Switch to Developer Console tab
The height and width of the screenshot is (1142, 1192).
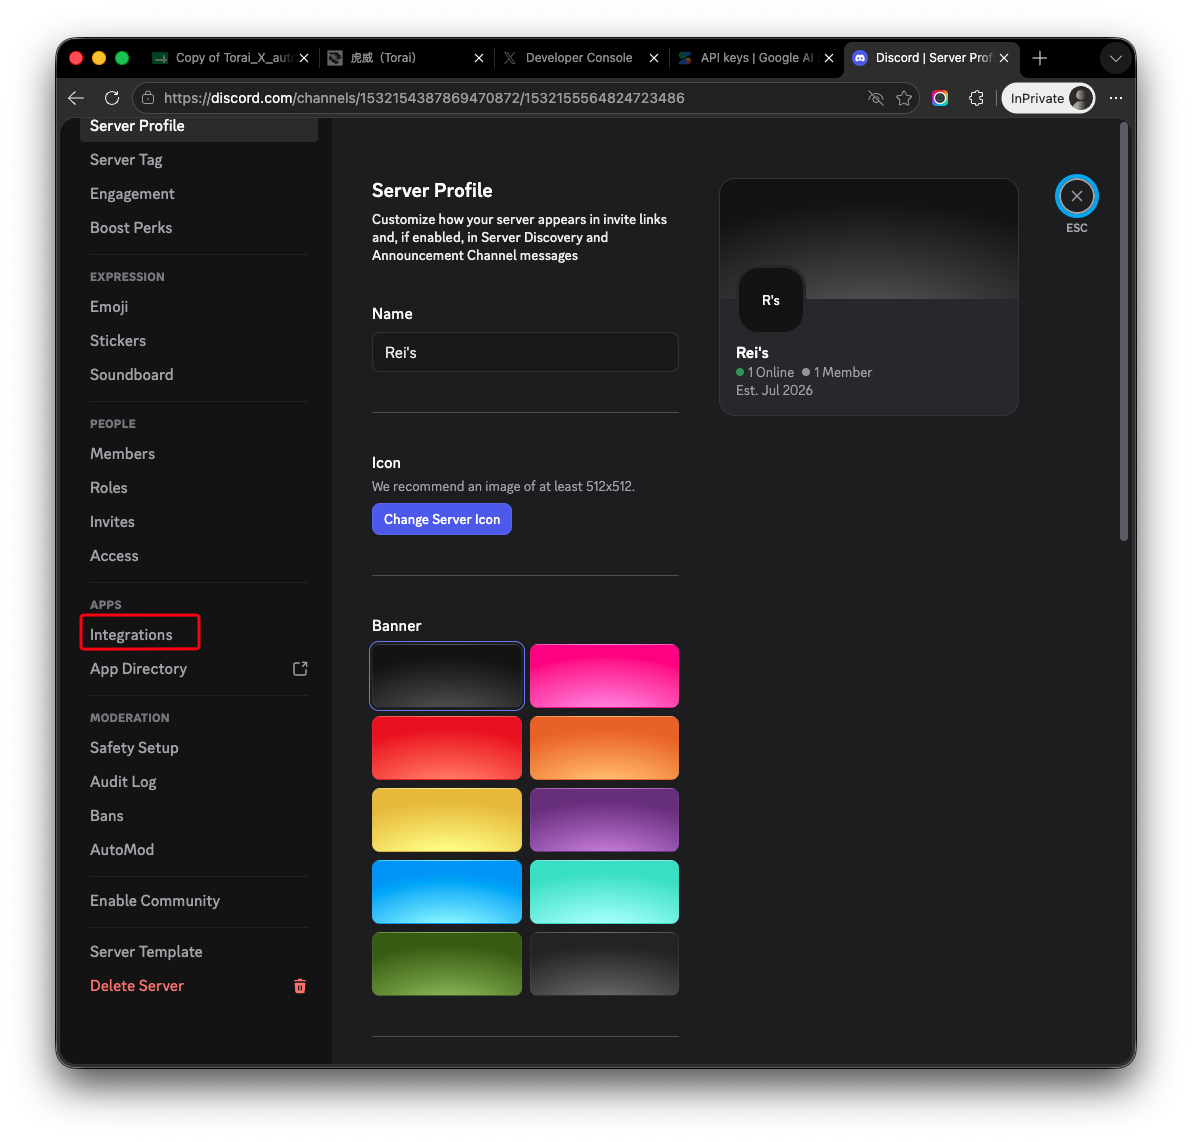click(x=579, y=58)
